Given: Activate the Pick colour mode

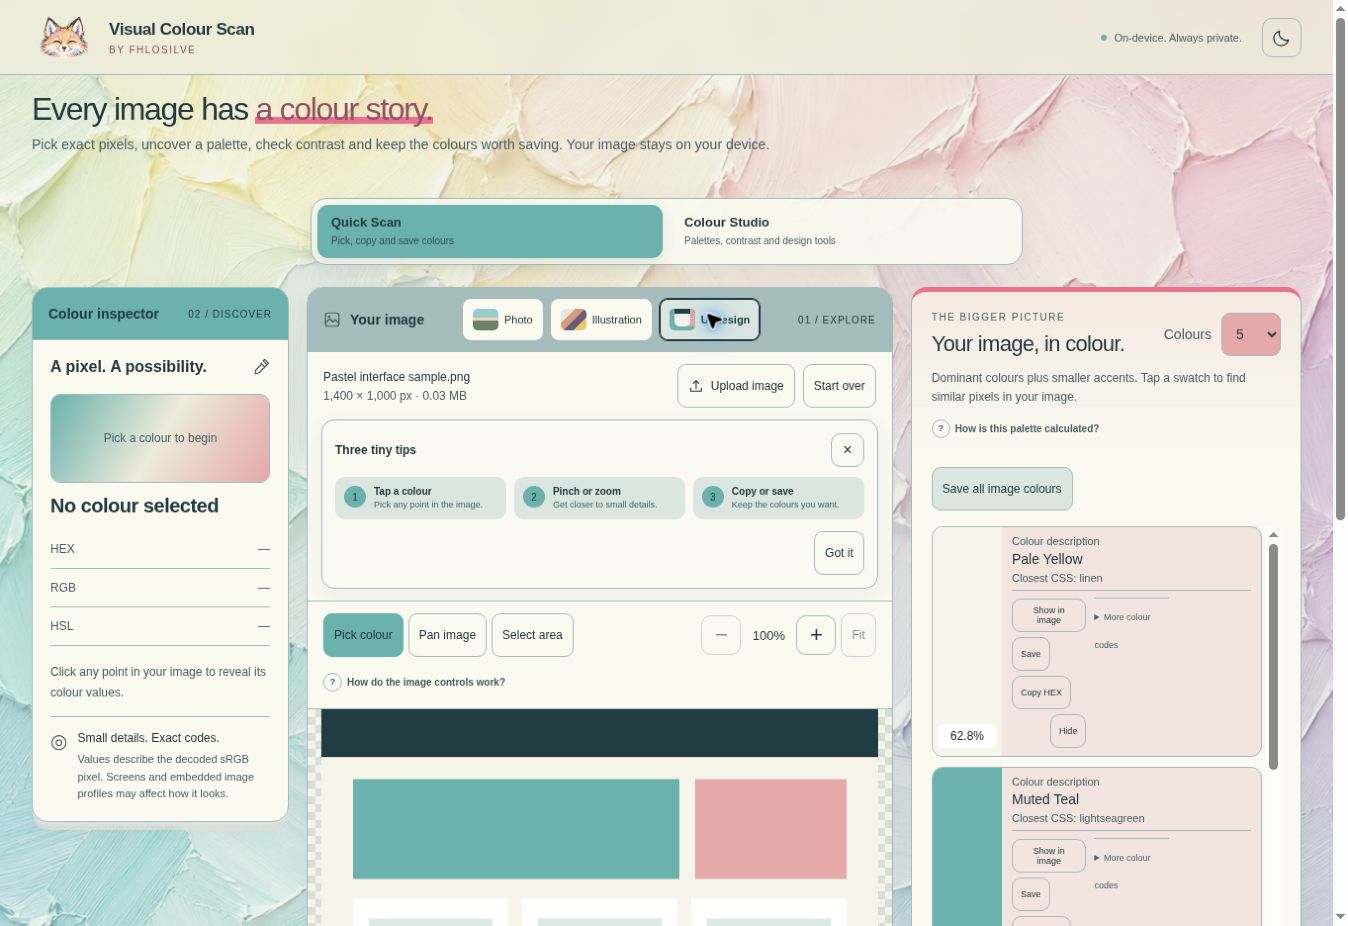Looking at the screenshot, I should (363, 635).
